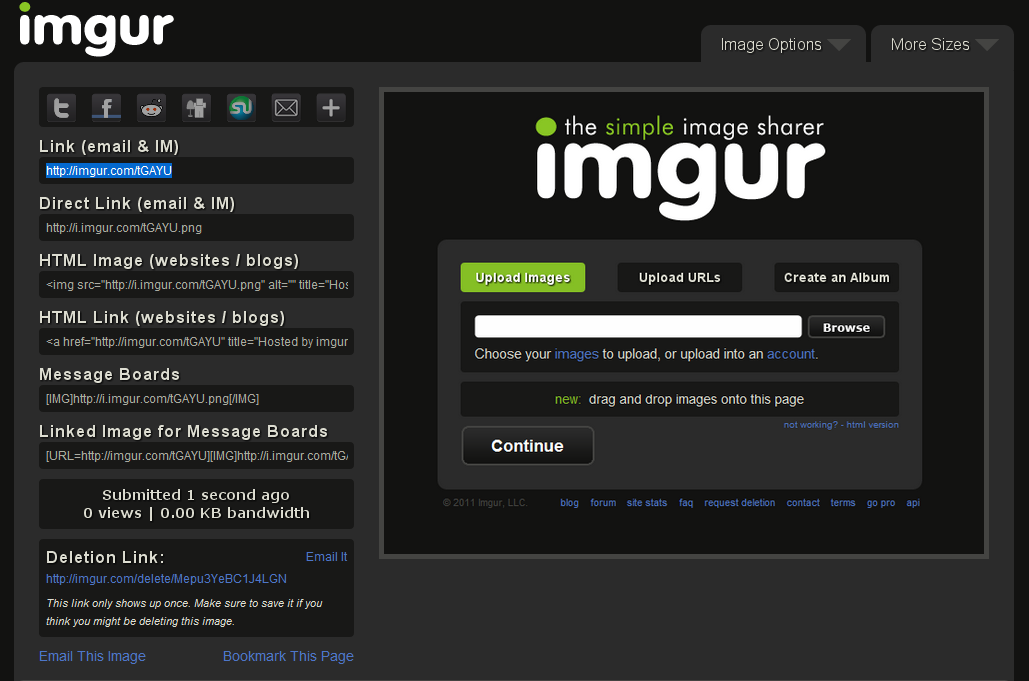The width and height of the screenshot is (1029, 681).
Task: Click Bookmark This Page
Action: pos(288,656)
